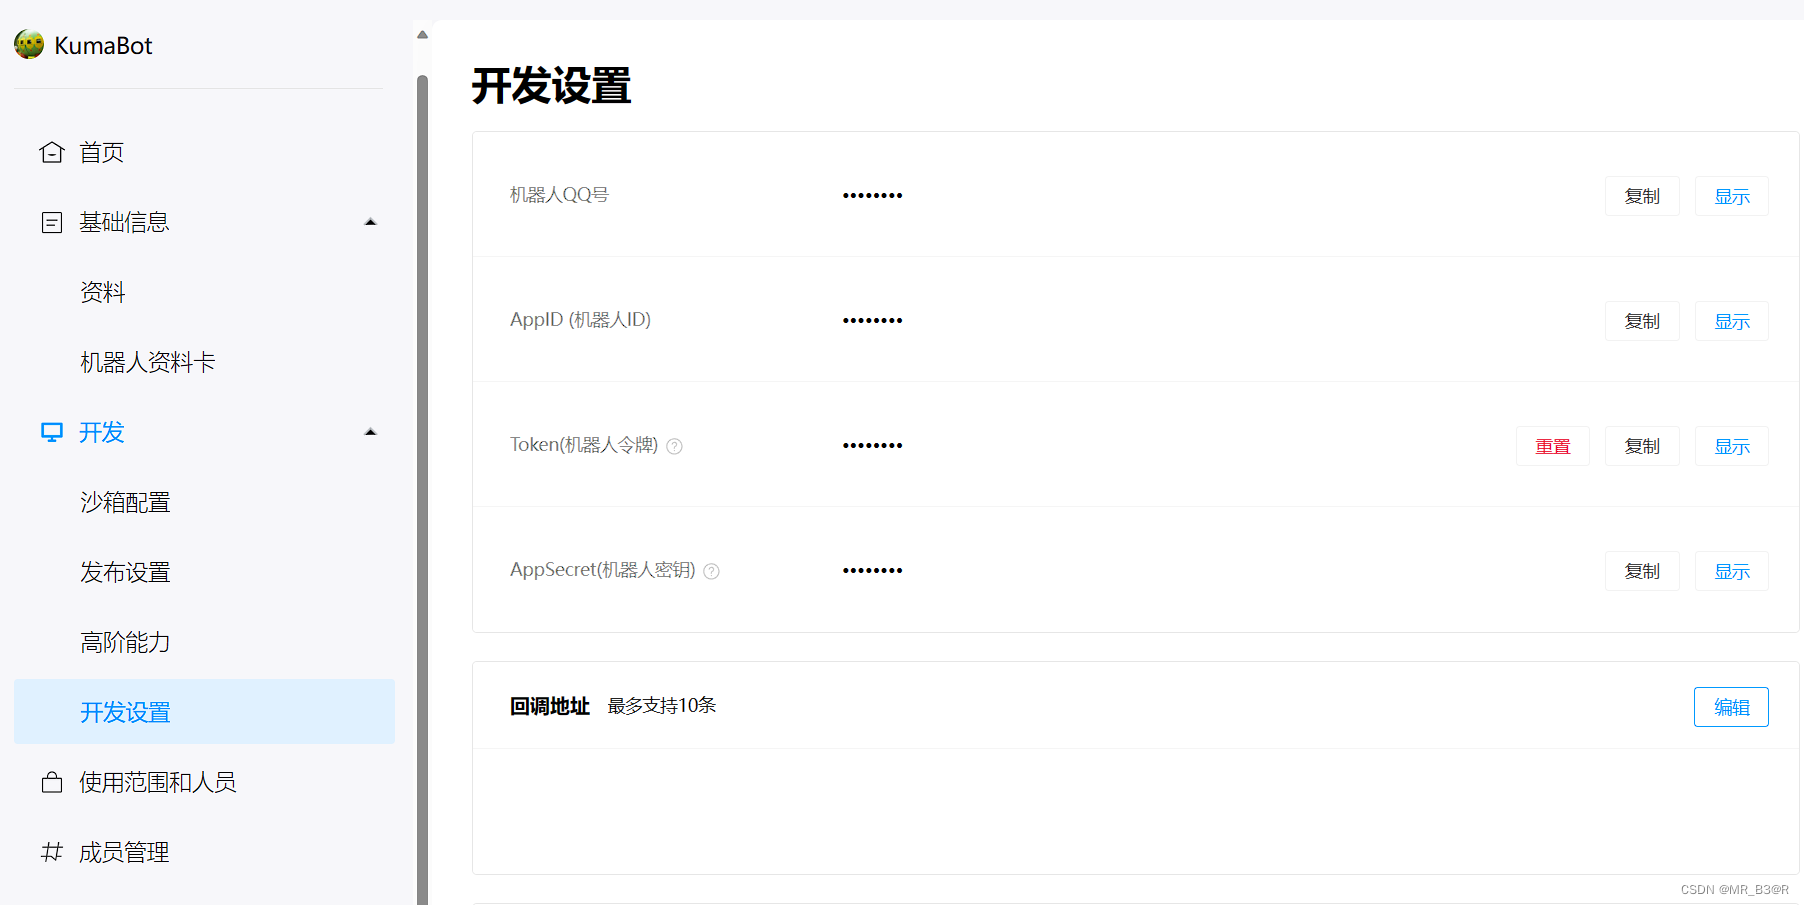Click the 使用范围和人员 lock icon
Screen dimensions: 1804x905
52,782
